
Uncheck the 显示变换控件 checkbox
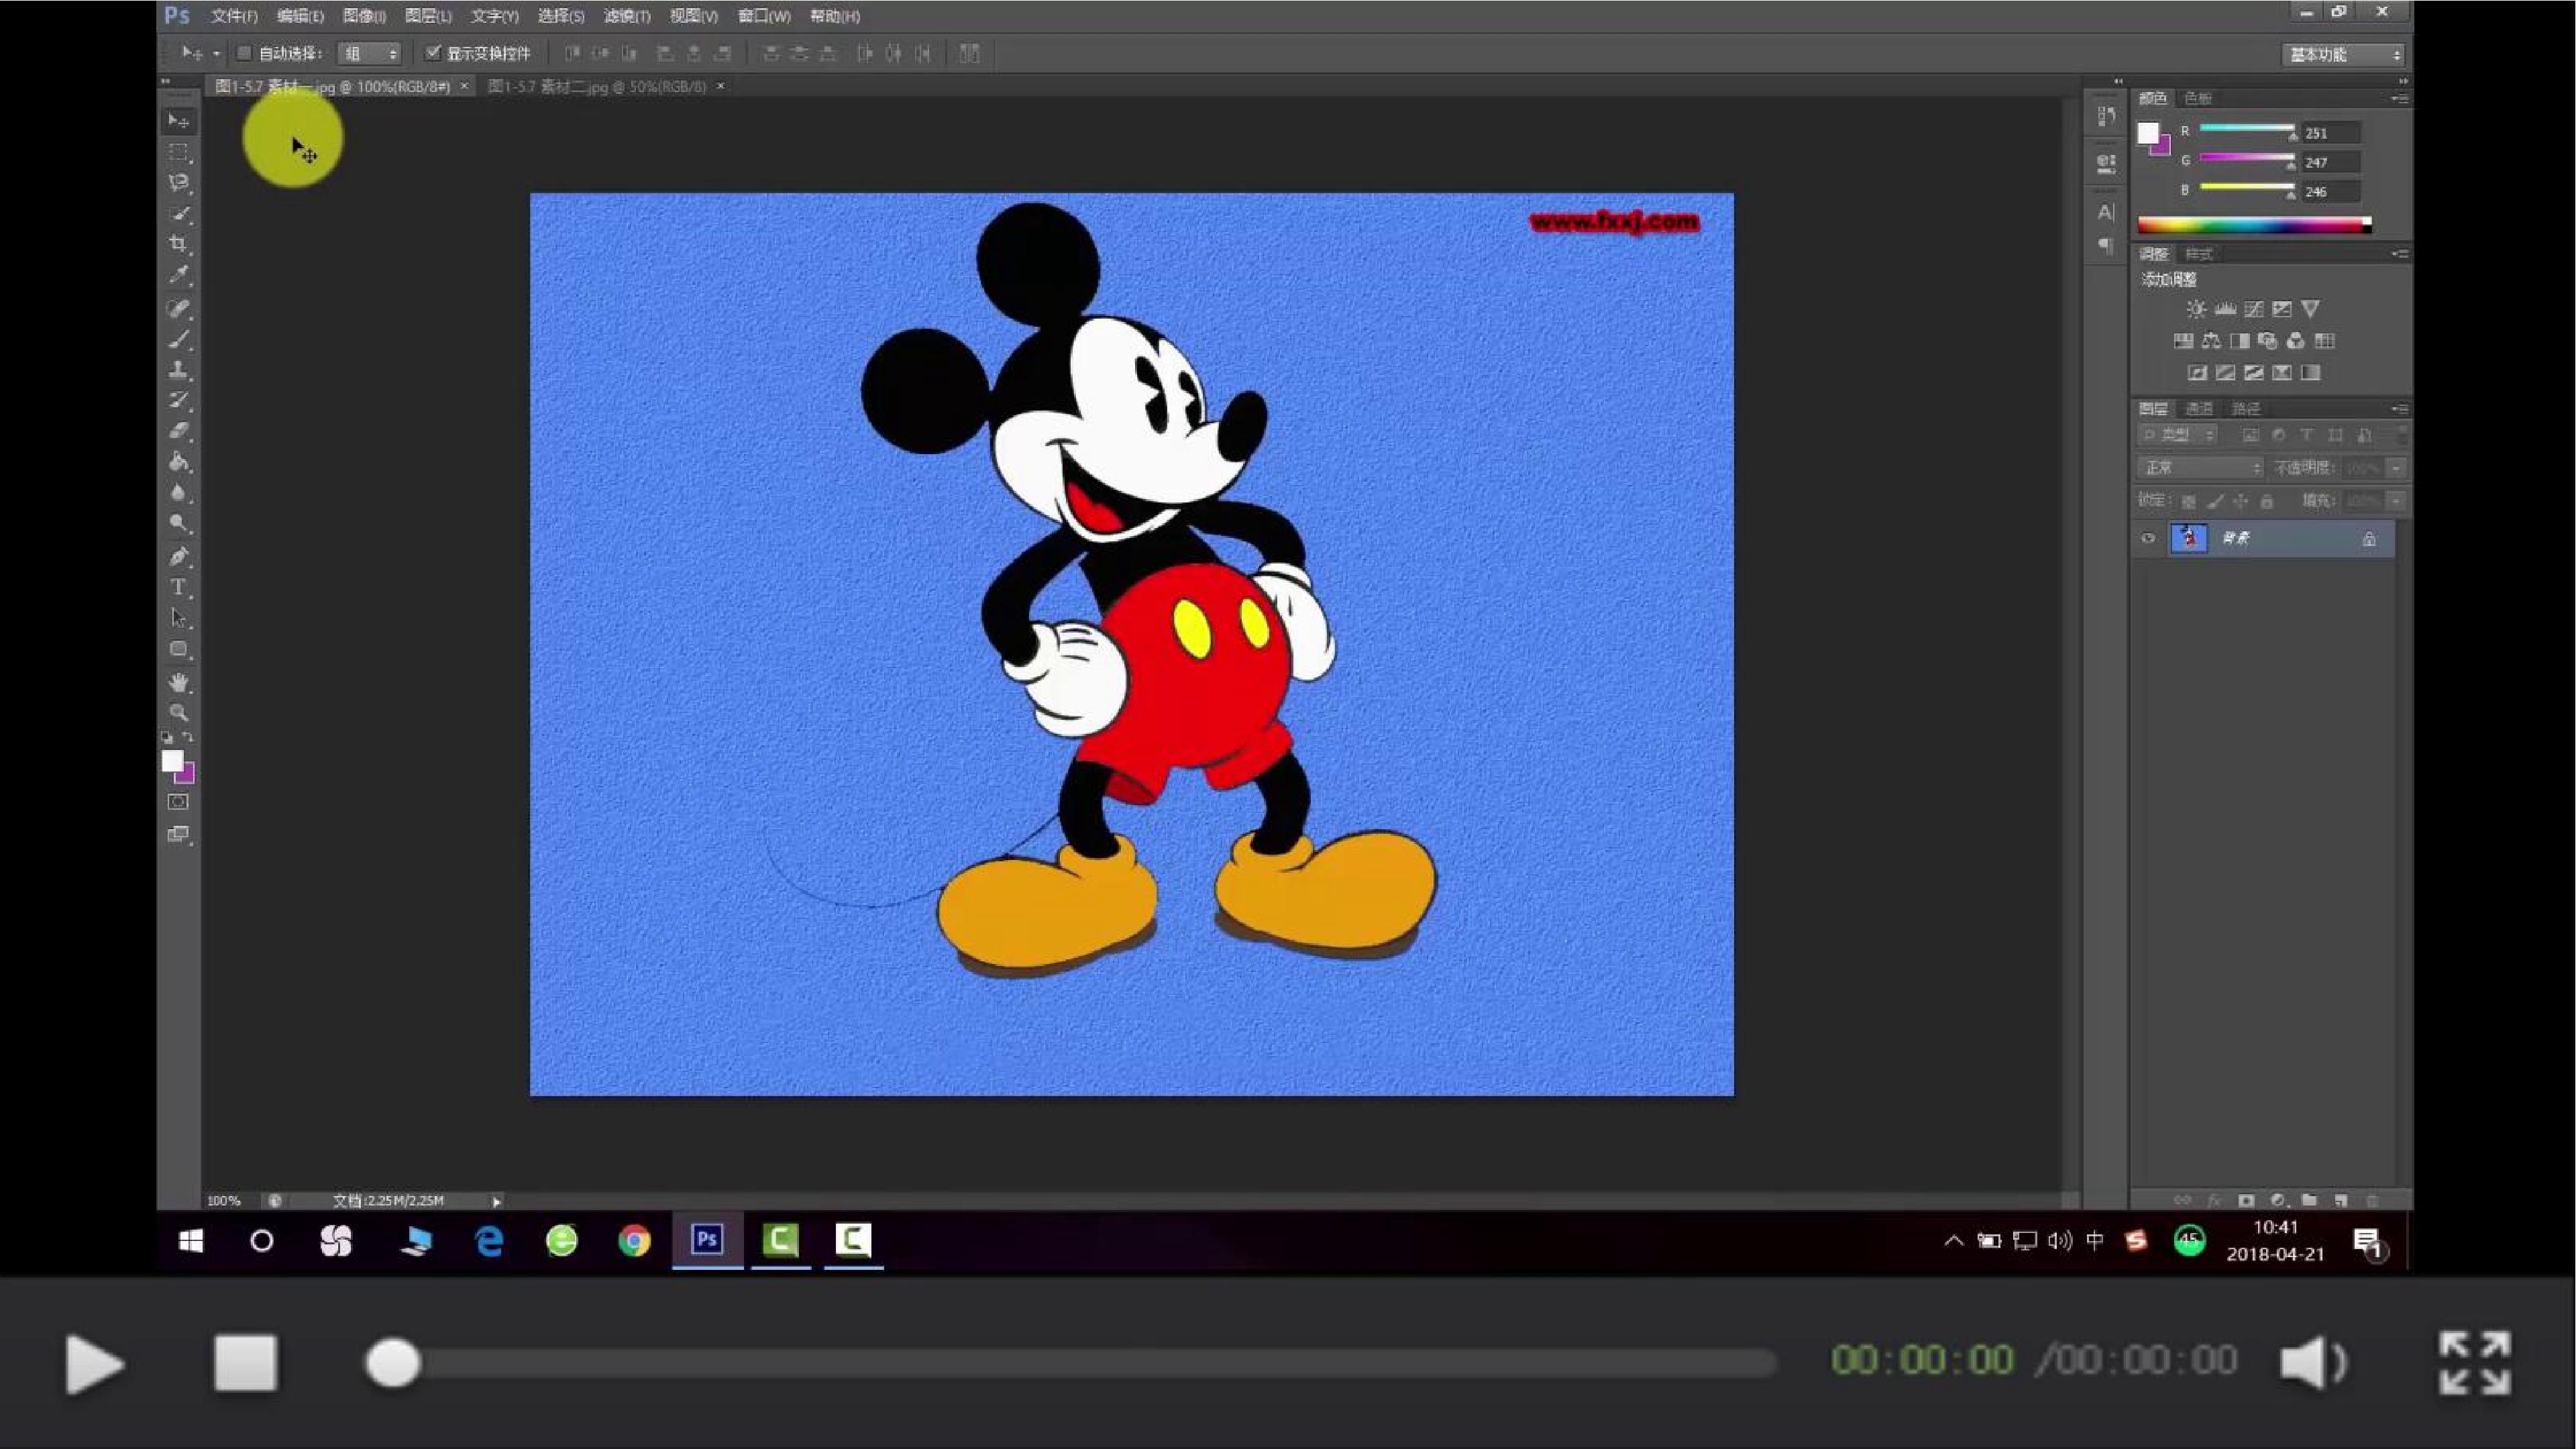click(x=433, y=53)
